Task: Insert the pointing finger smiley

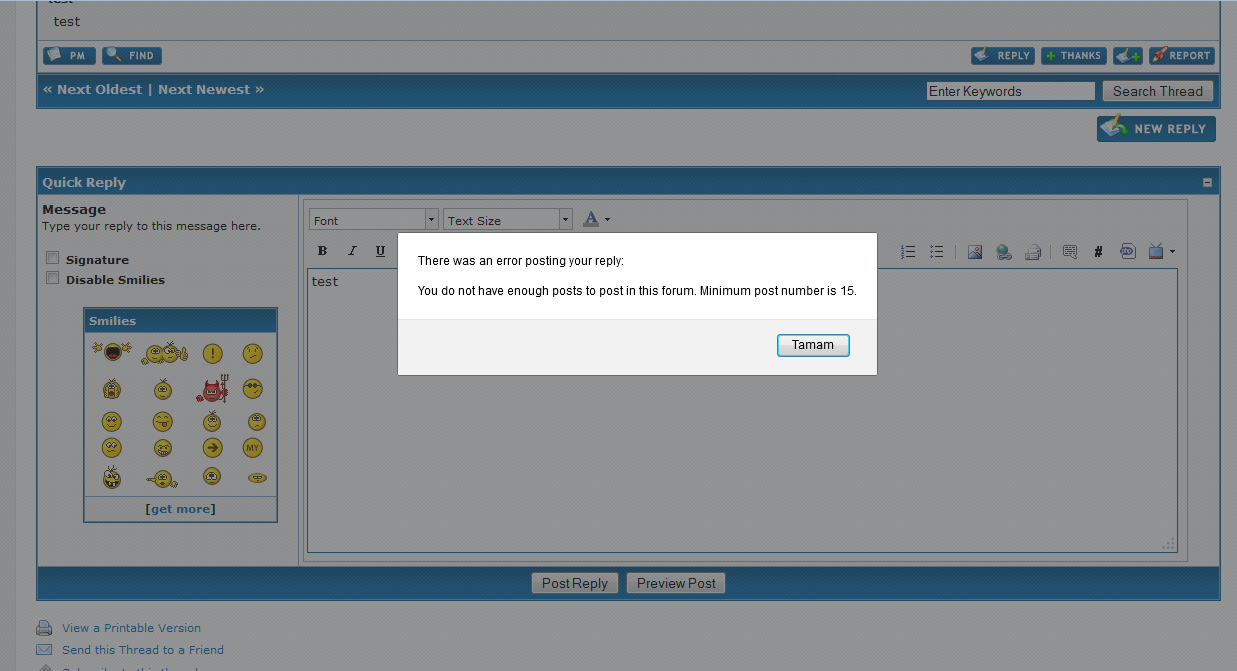Action: tap(162, 478)
